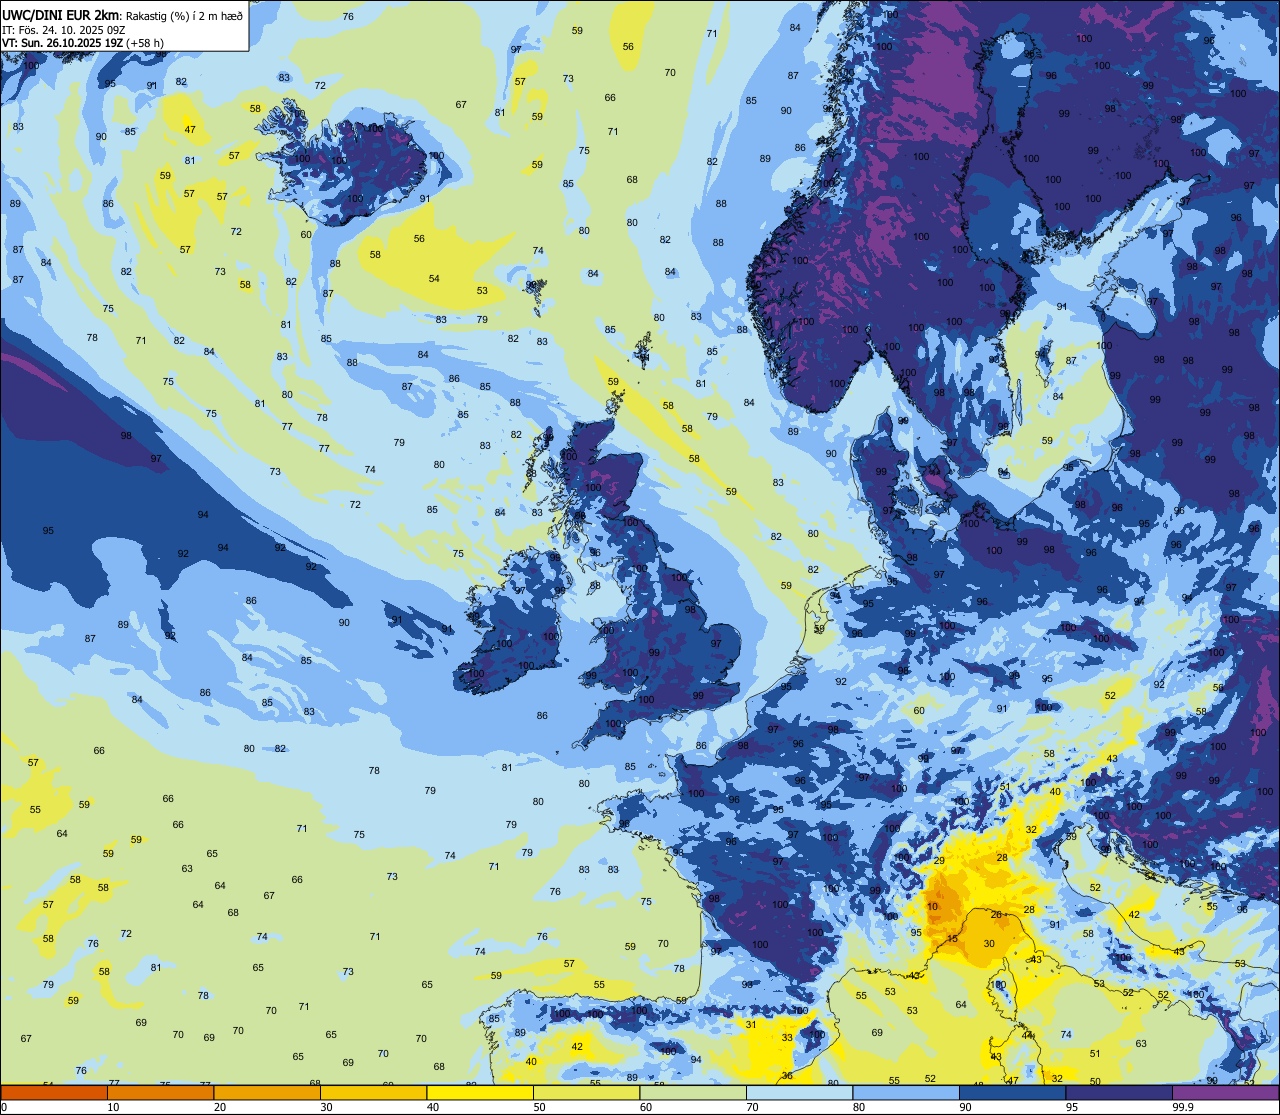This screenshot has width=1280, height=1115.
Task: Click the '15' humidity value on the map
Action: click(x=953, y=939)
